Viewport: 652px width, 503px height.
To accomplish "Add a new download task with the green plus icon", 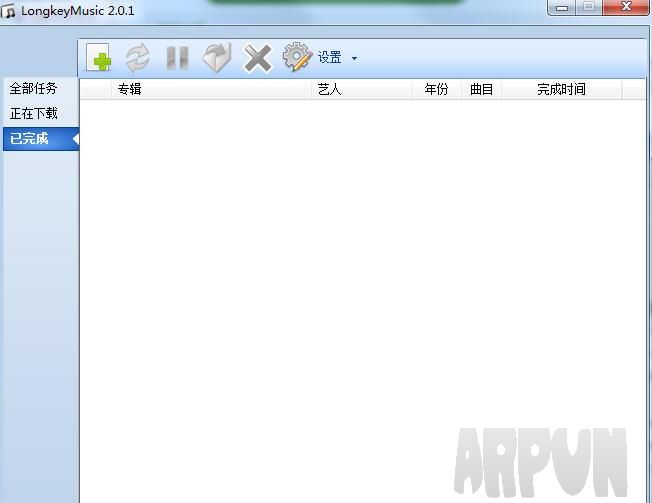I will coord(99,57).
